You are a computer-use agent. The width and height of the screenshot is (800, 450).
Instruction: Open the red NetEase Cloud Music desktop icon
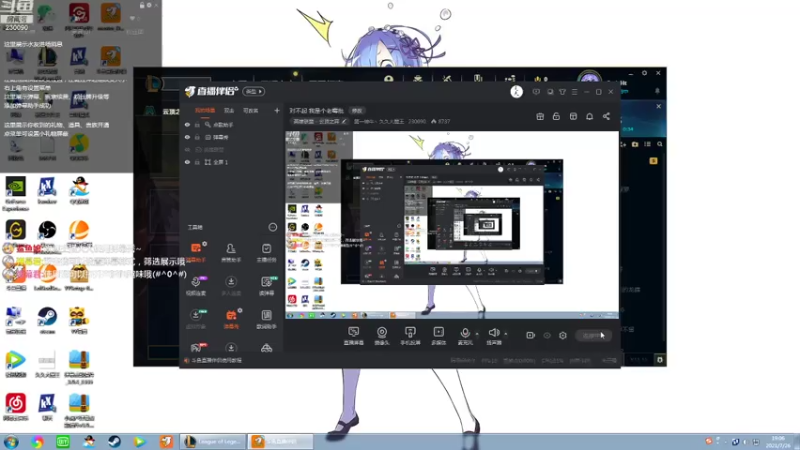tap(16, 407)
